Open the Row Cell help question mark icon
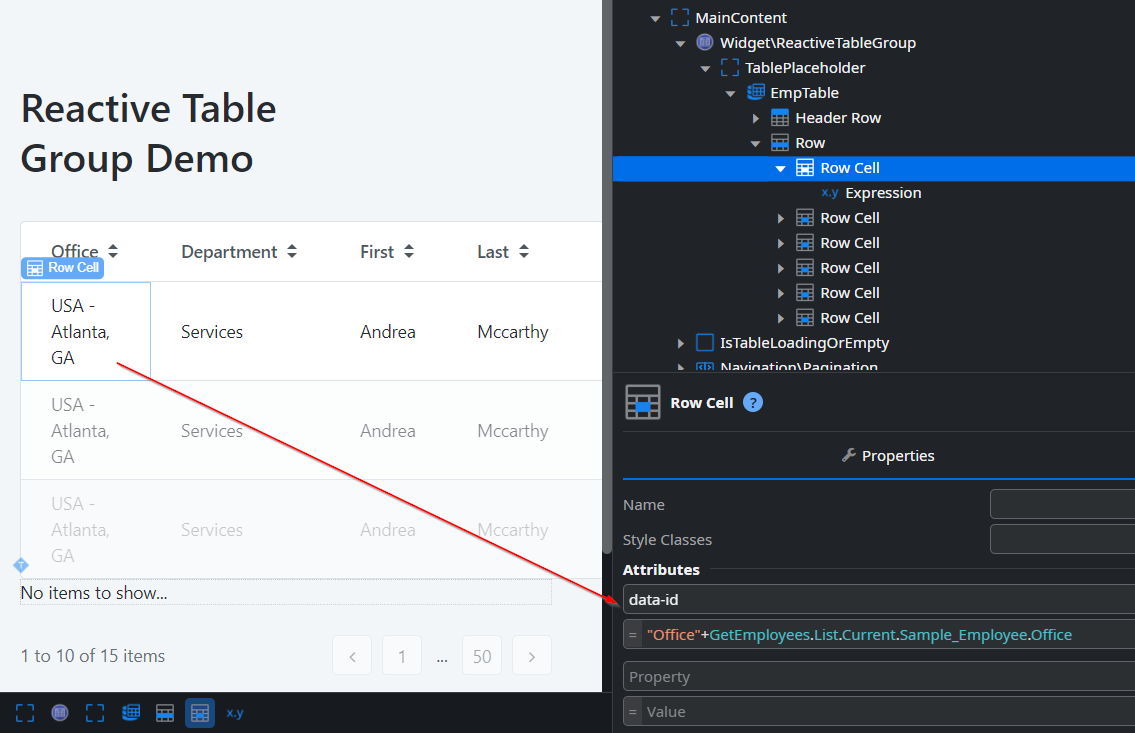Image resolution: width=1135 pixels, height=733 pixels. (751, 402)
